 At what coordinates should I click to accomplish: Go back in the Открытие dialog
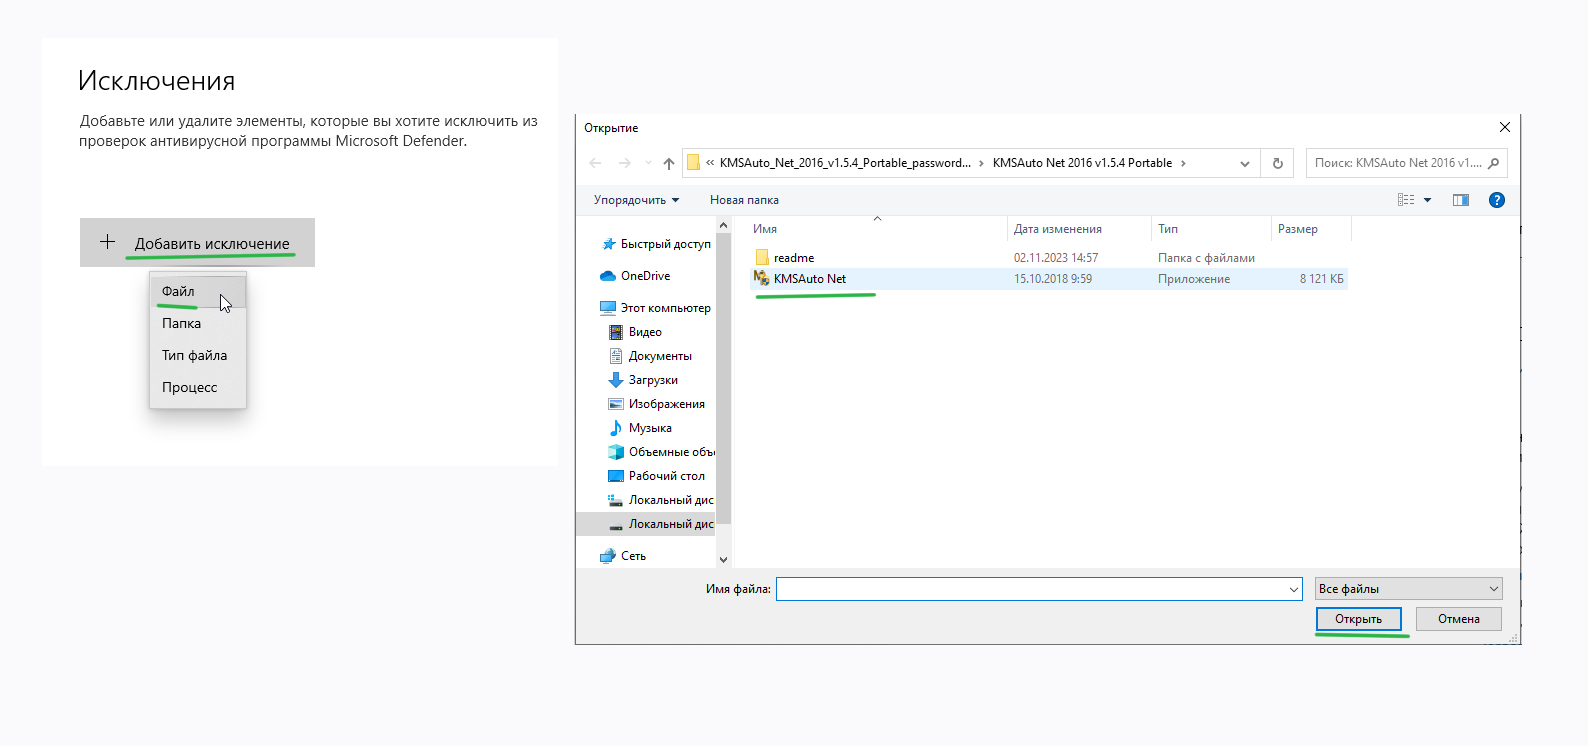pyautogui.click(x=596, y=163)
